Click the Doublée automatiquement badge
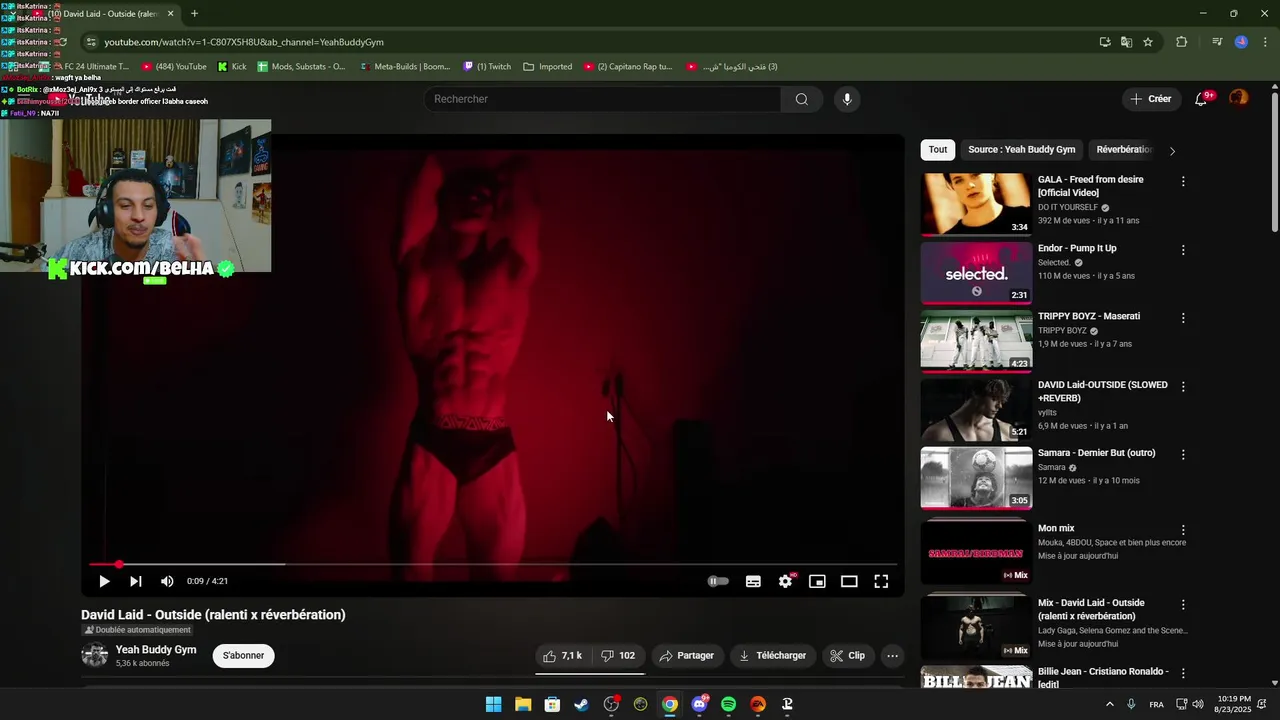The image size is (1280, 720). click(x=137, y=630)
